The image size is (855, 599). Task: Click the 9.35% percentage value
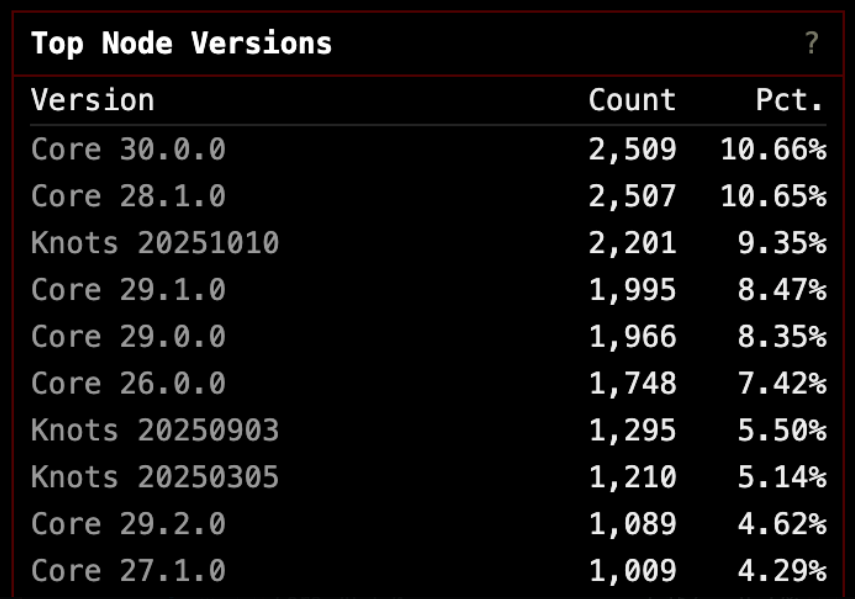pyautogui.click(x=782, y=243)
